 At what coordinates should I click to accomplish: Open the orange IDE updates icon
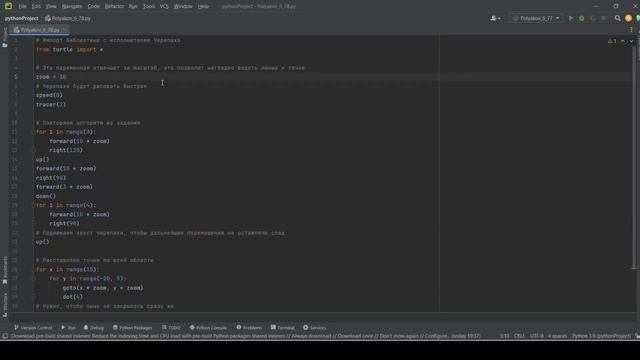pos(628,18)
